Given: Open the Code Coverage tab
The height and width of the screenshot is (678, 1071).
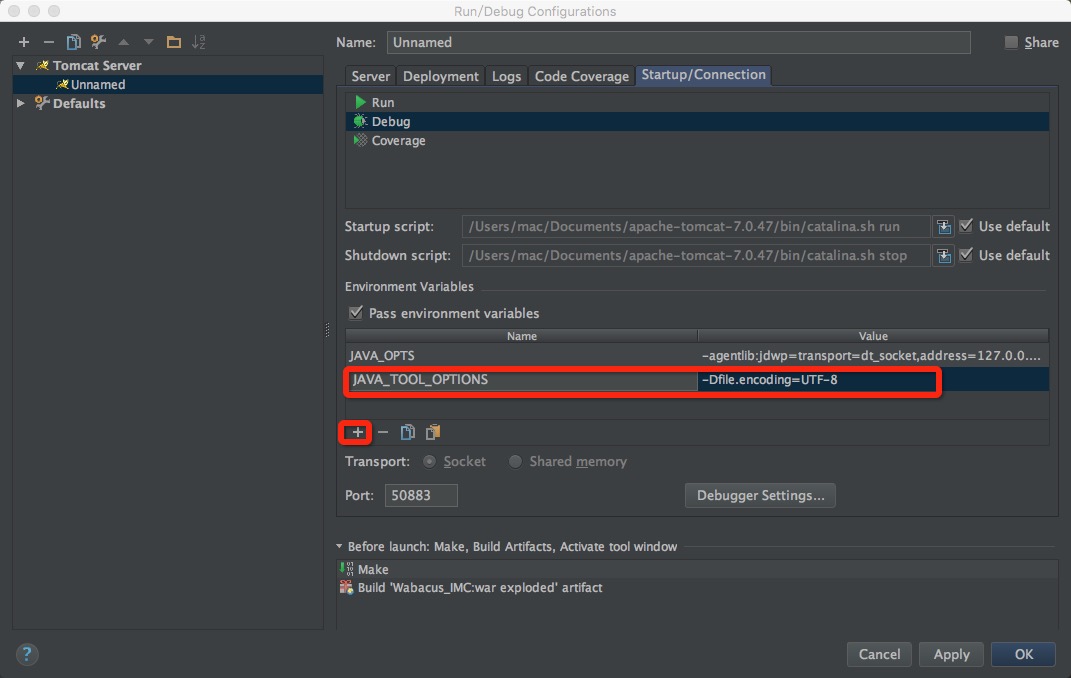Looking at the screenshot, I should (x=581, y=76).
